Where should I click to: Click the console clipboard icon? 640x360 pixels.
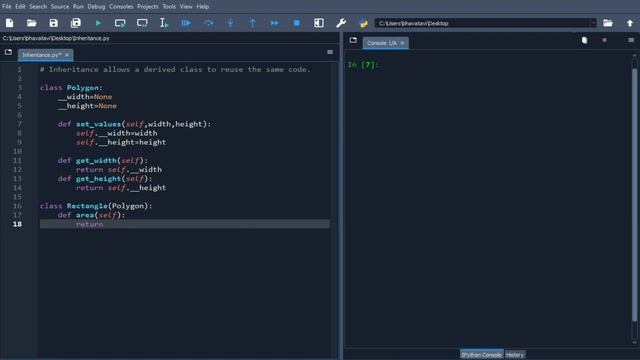pos(584,40)
